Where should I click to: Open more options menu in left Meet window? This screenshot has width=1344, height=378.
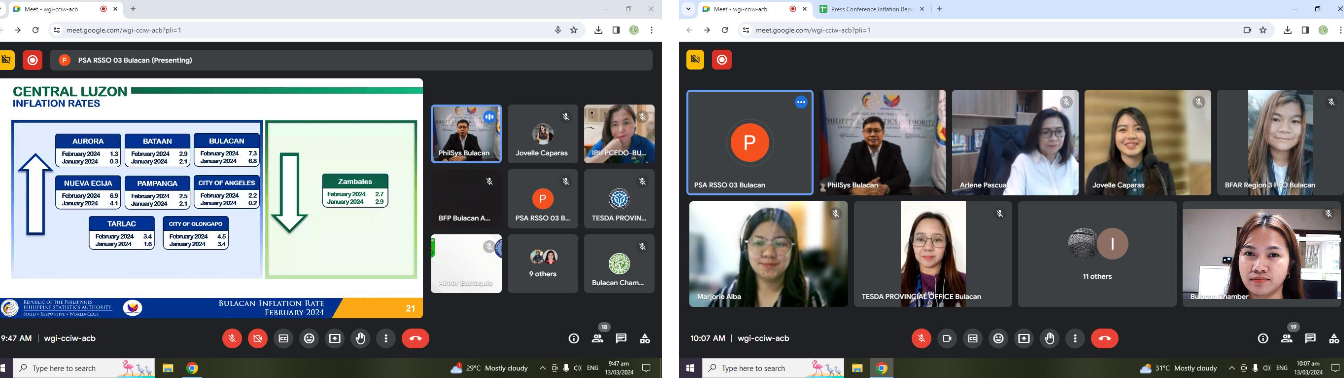tap(386, 338)
